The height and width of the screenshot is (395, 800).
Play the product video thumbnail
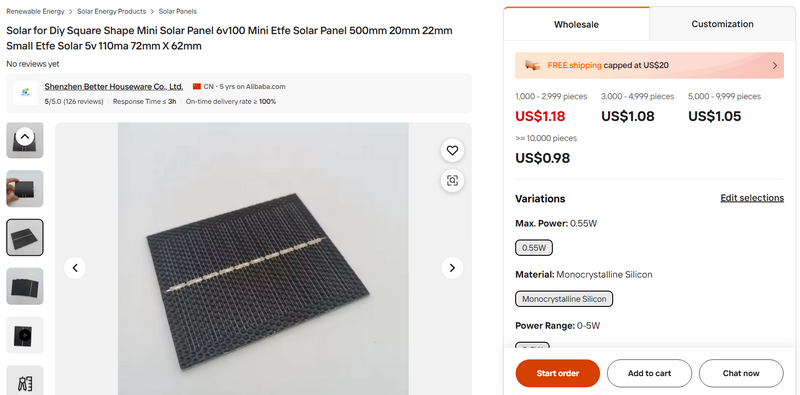(x=24, y=335)
